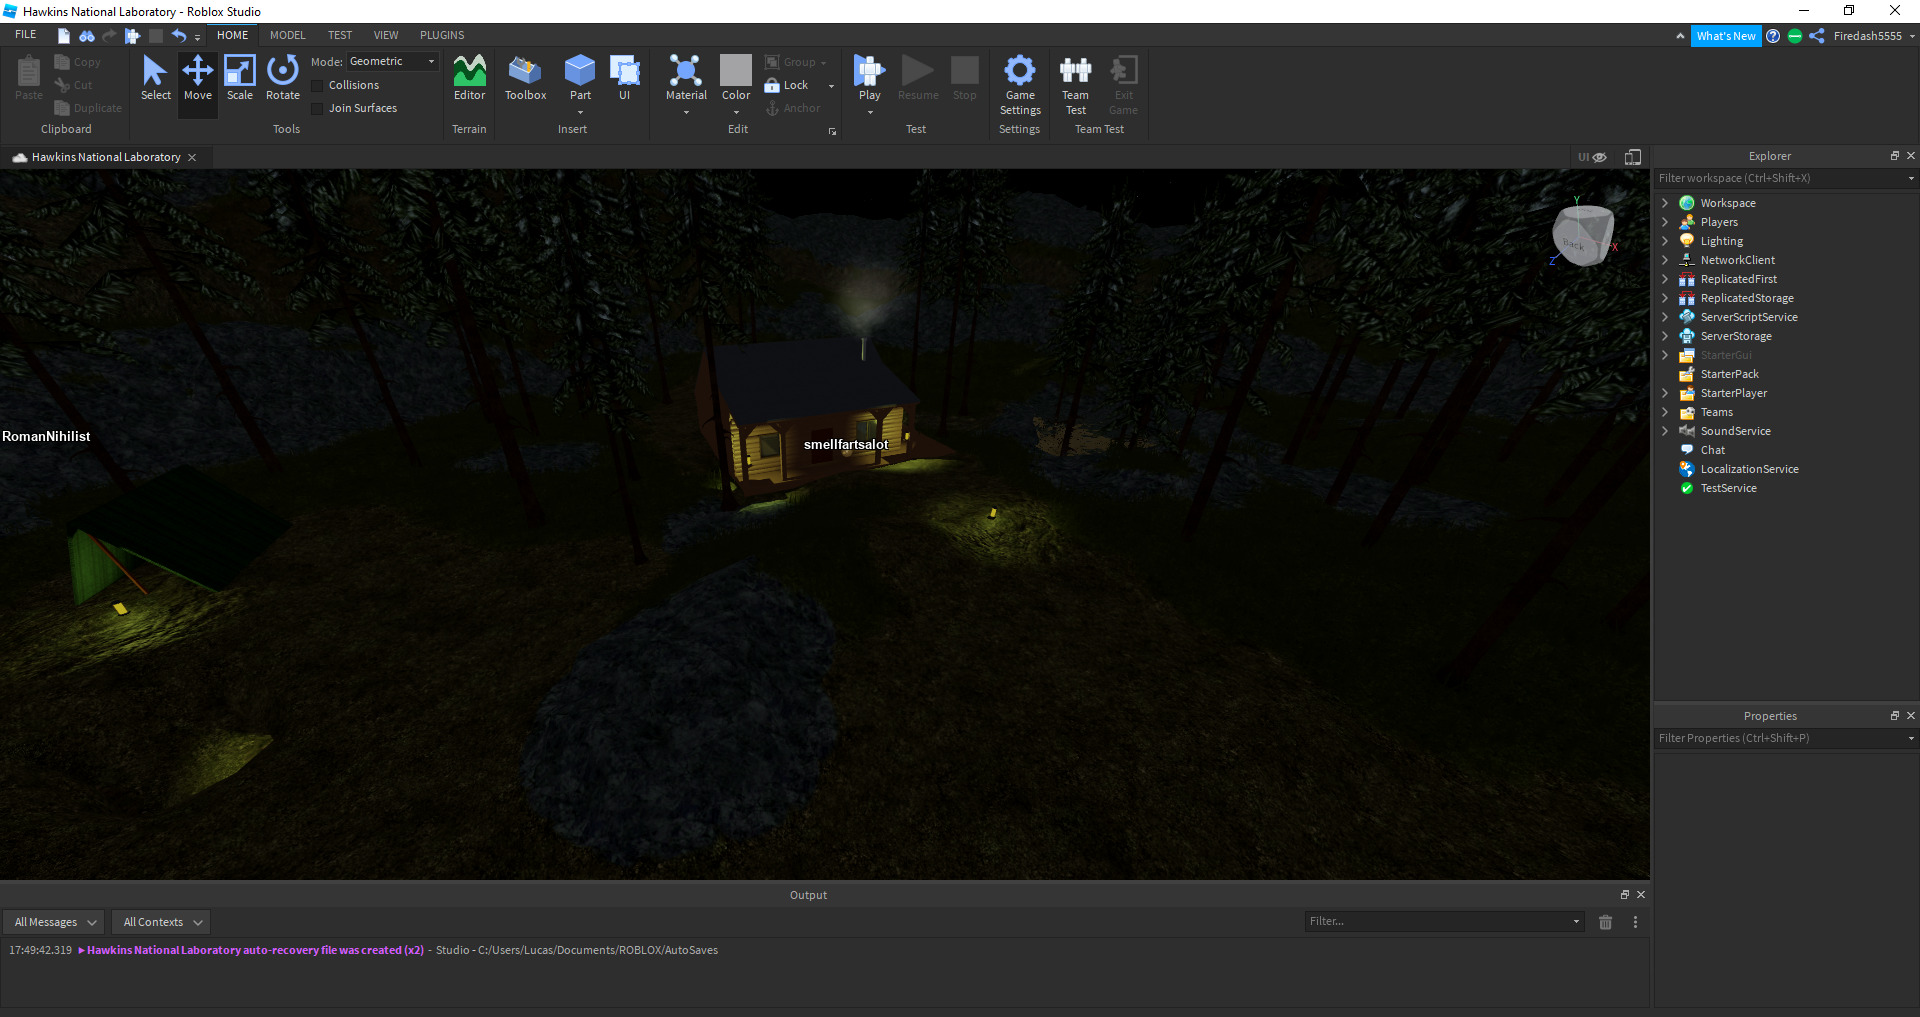The height and width of the screenshot is (1017, 1920).
Task: Click the Filter Properties field
Action: (1780, 738)
